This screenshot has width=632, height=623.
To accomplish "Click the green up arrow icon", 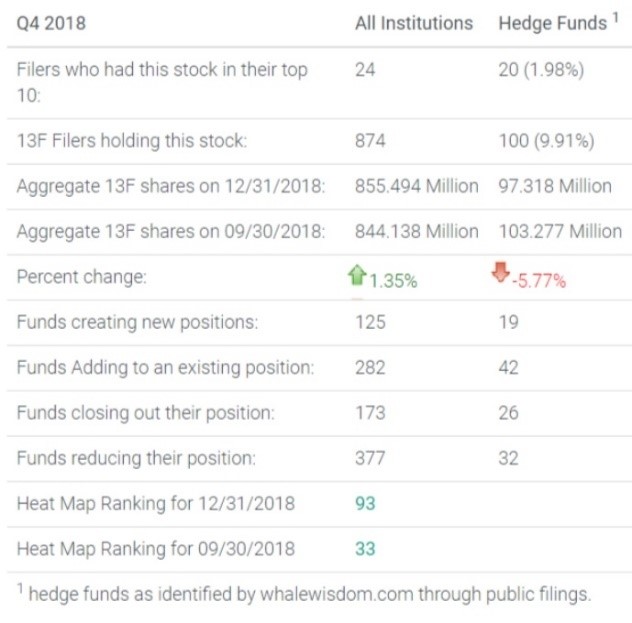I will tap(359, 277).
